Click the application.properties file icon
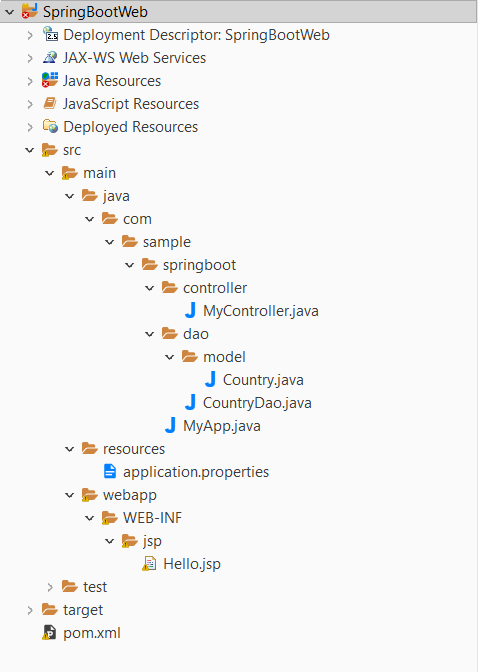The image size is (478, 672). pyautogui.click(x=110, y=471)
